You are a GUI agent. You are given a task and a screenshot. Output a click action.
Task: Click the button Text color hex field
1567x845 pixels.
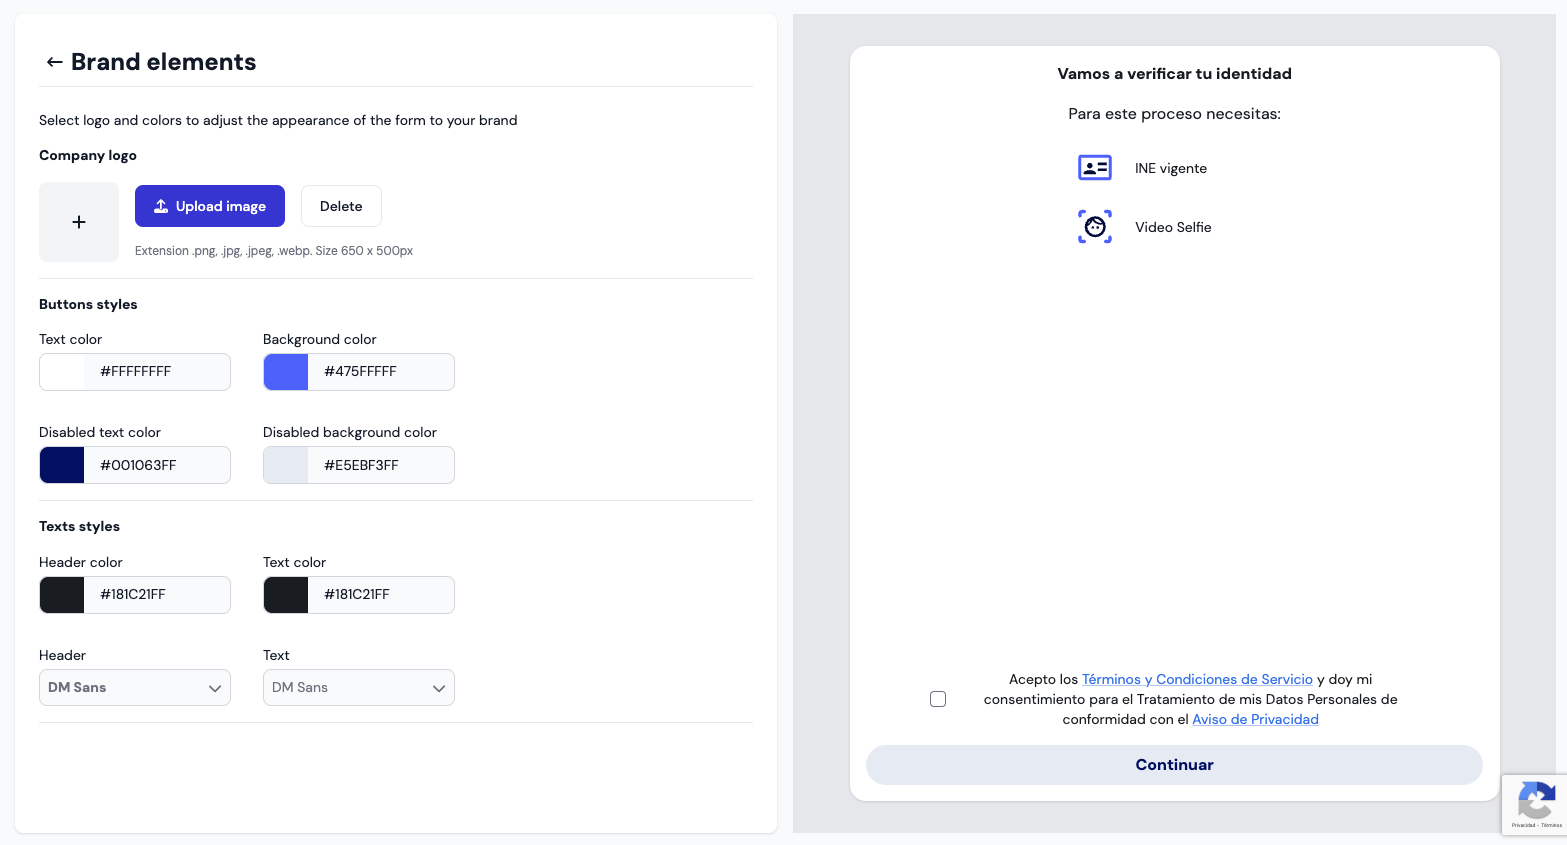[x=157, y=372]
